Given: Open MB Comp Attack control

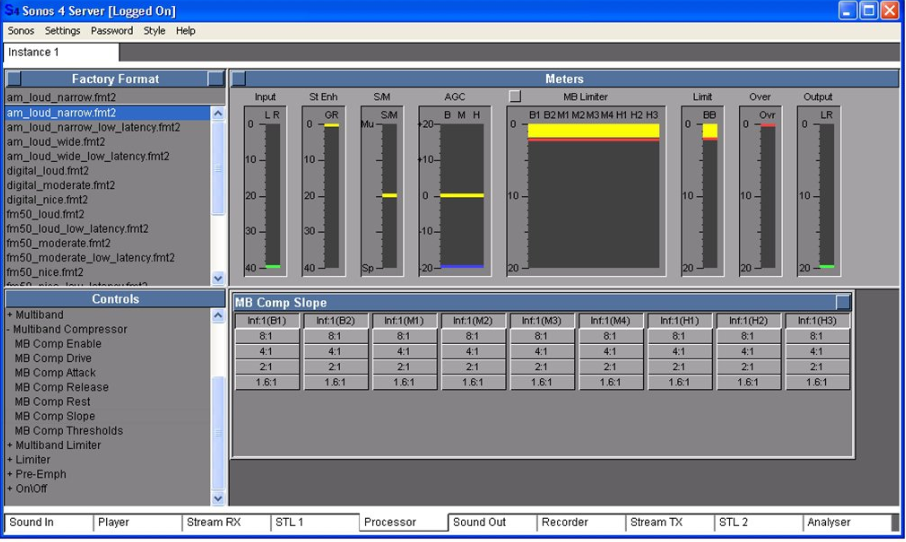Looking at the screenshot, I should point(55,373).
